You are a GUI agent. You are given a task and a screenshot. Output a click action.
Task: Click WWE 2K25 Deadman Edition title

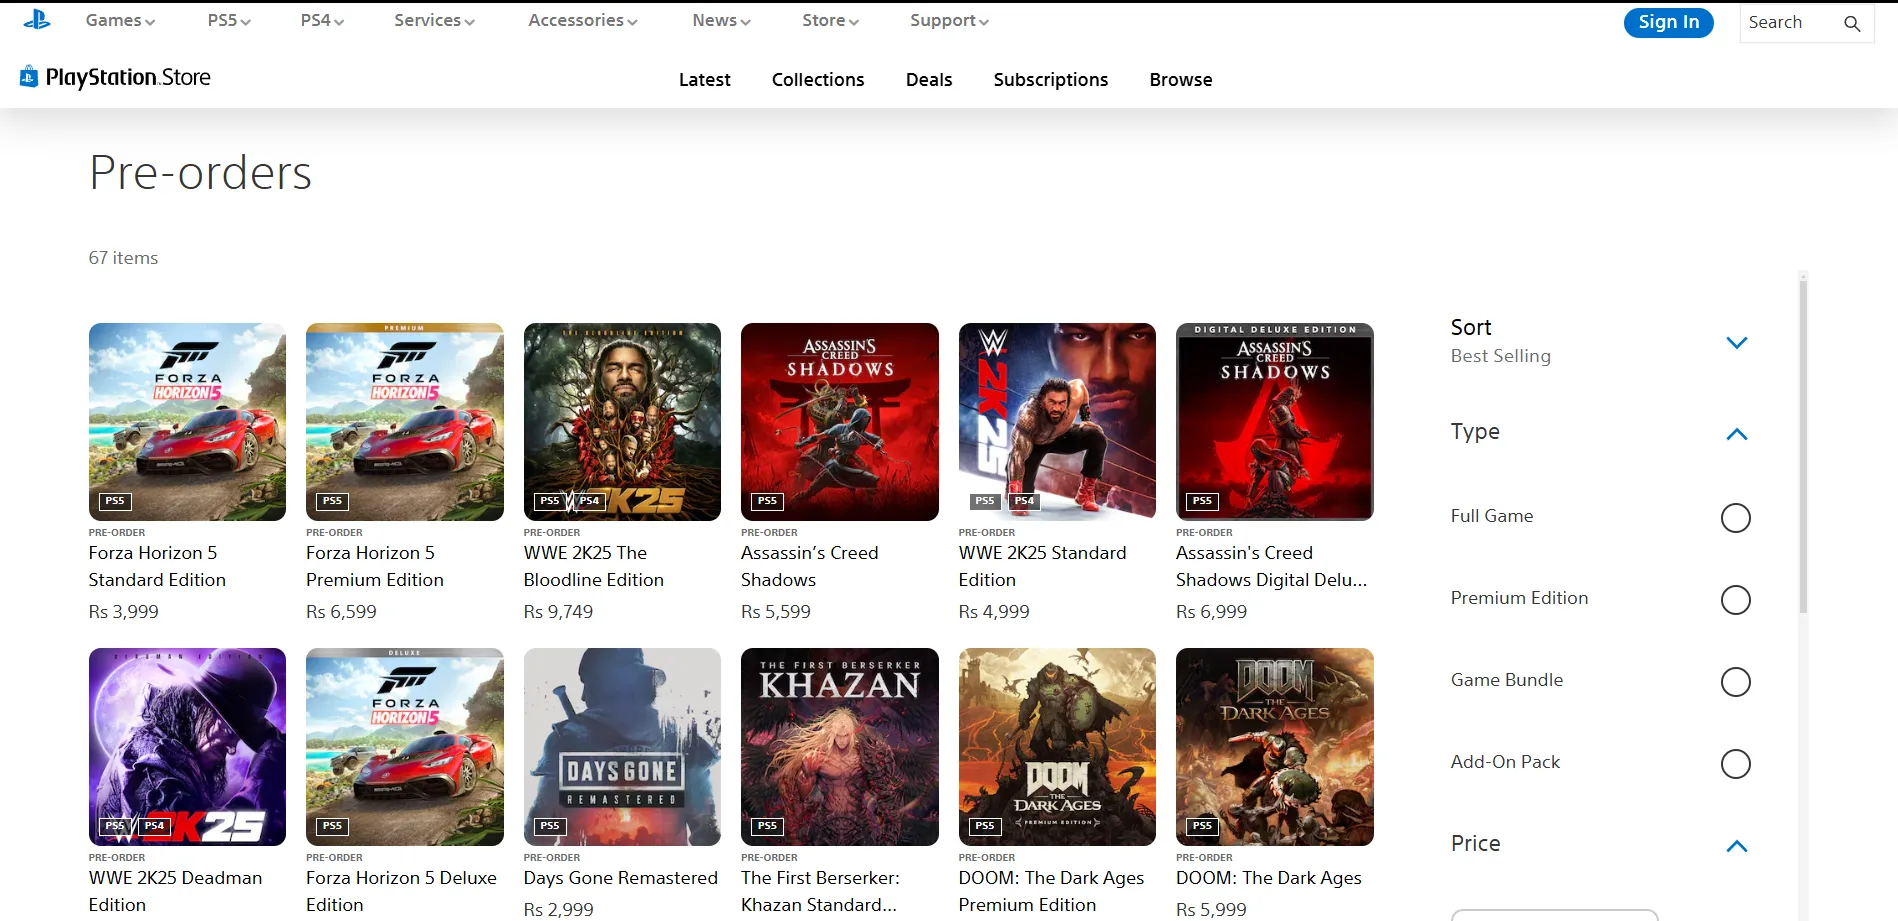point(175,891)
